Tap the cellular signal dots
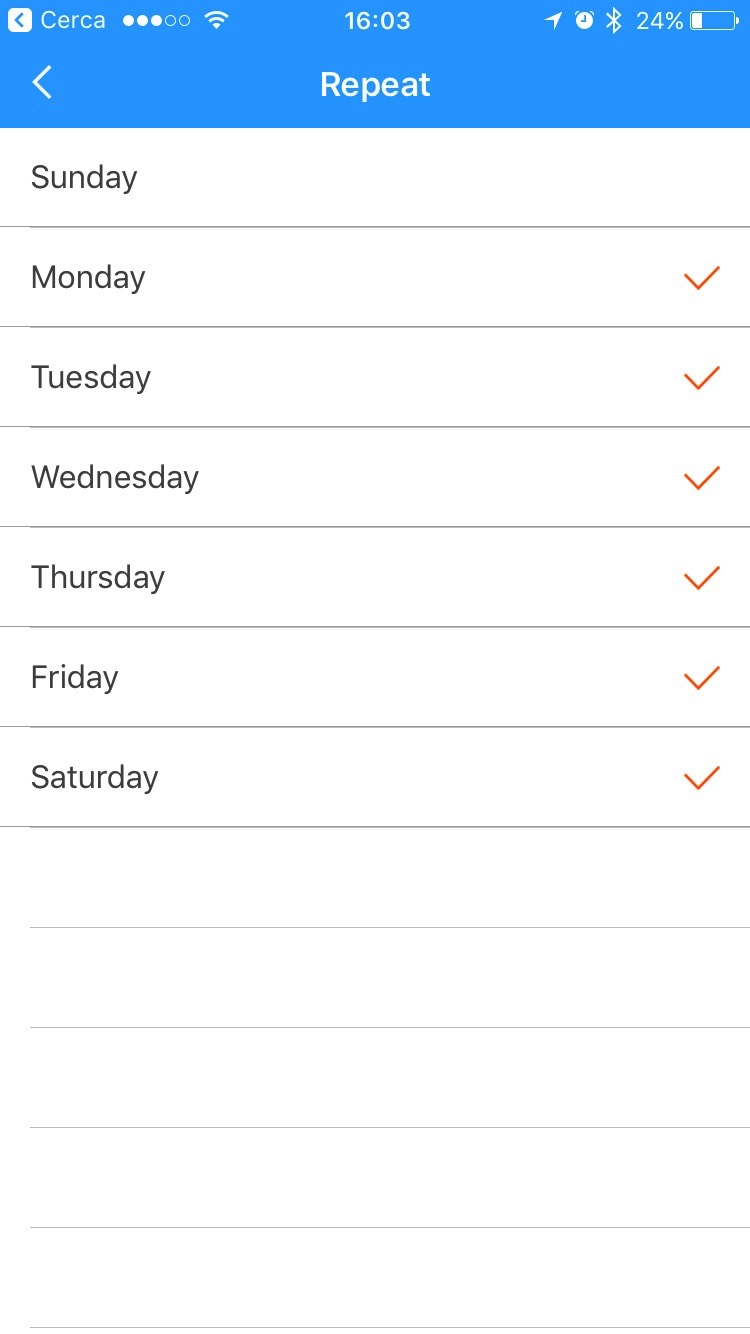 [156, 20]
